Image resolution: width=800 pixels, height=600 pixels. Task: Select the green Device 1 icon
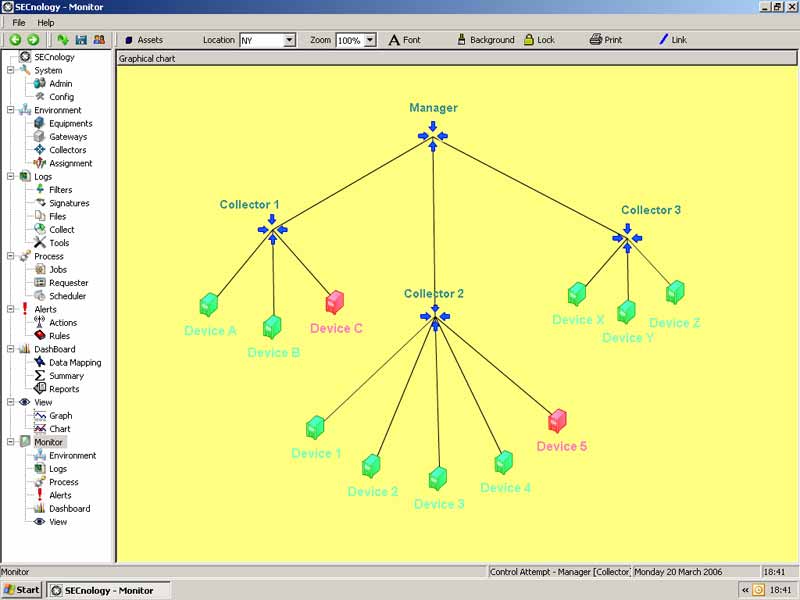click(x=315, y=428)
